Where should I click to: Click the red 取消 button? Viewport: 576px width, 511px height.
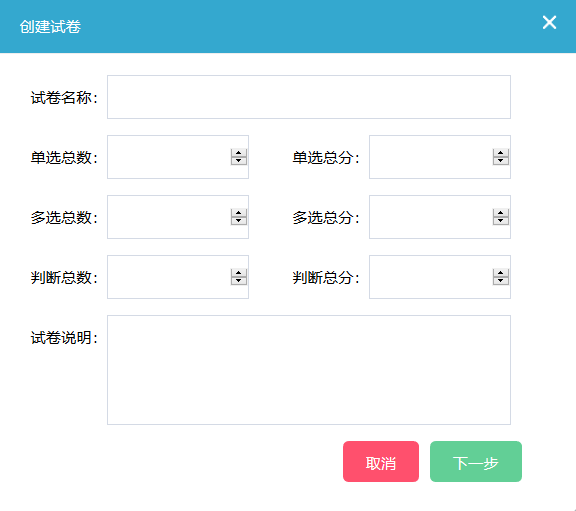point(381,461)
